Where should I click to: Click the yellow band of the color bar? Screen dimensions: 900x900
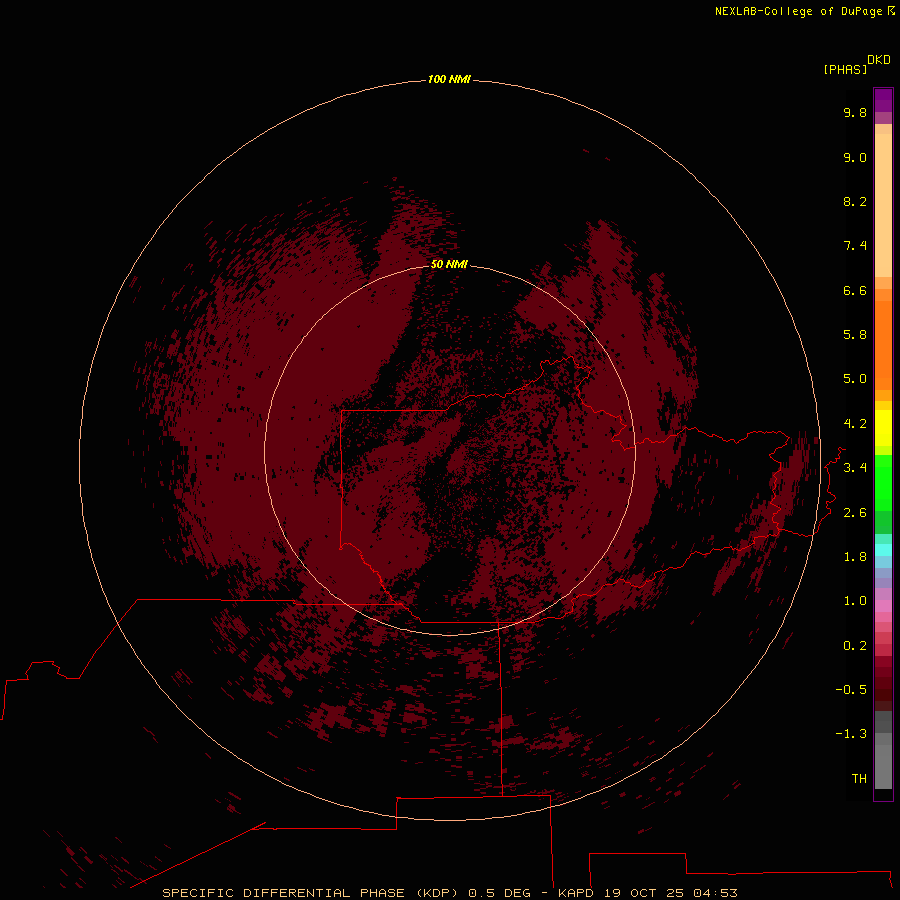pyautogui.click(x=883, y=428)
